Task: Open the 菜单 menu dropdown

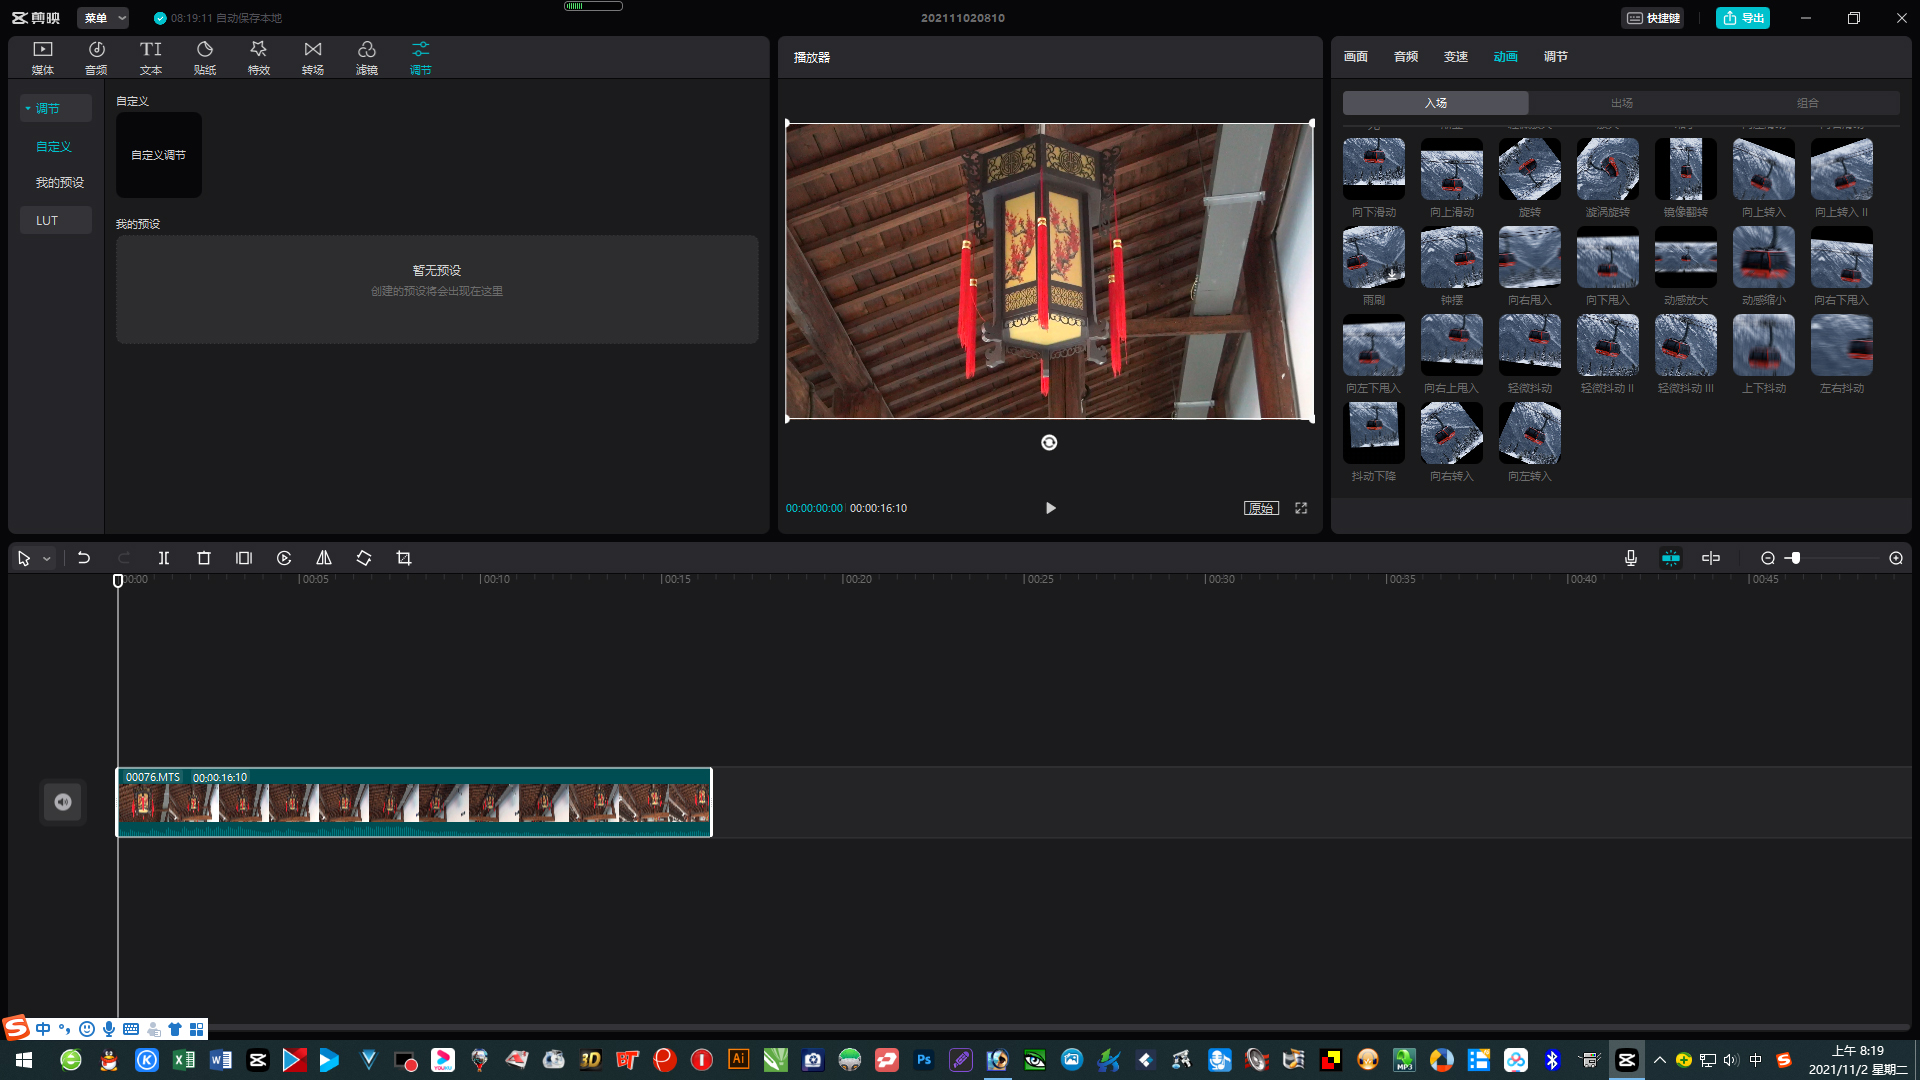Action: pyautogui.click(x=103, y=18)
